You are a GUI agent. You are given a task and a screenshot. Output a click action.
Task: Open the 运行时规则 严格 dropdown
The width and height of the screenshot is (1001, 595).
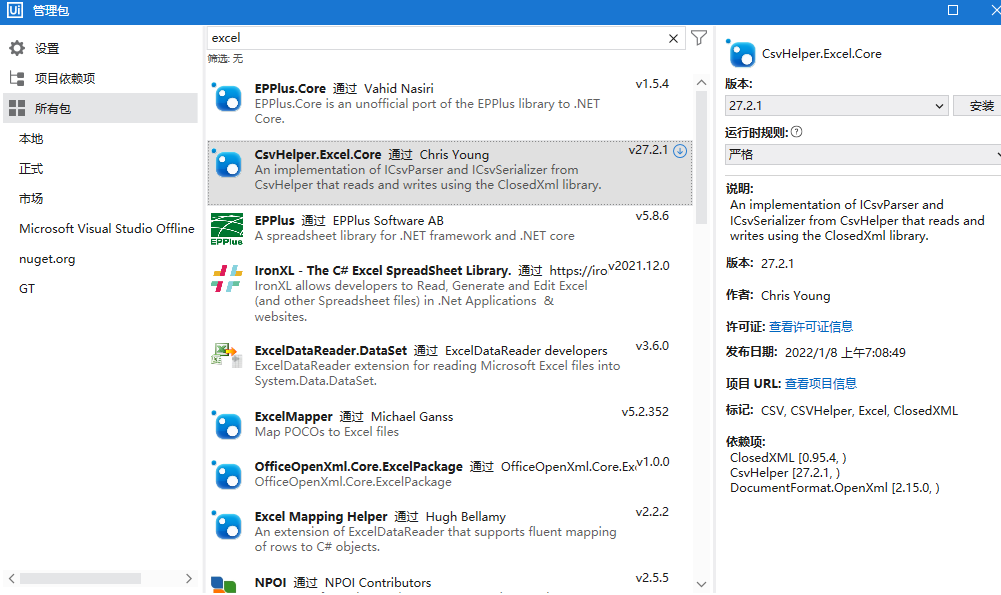pyautogui.click(x=863, y=154)
